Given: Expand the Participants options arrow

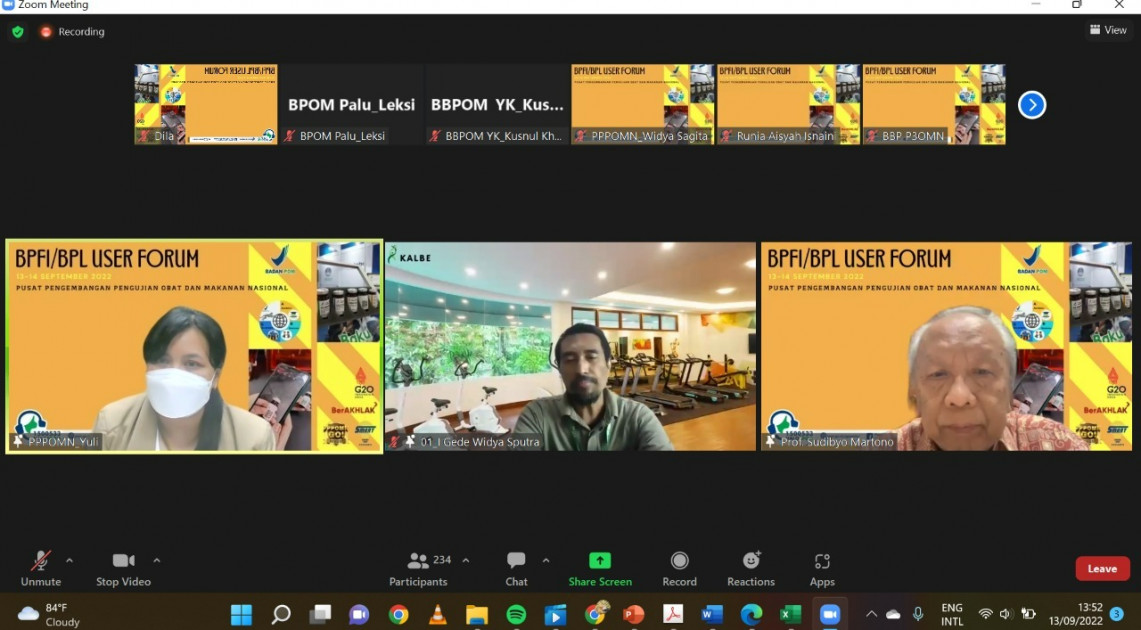Looking at the screenshot, I should [466, 560].
